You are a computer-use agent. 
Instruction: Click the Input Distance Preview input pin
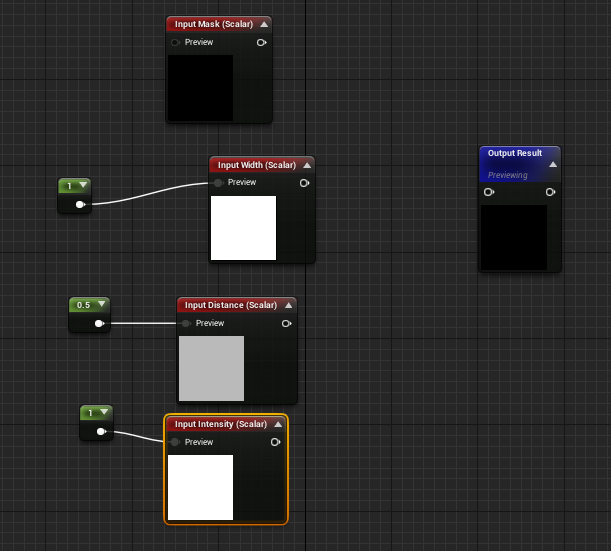click(186, 323)
